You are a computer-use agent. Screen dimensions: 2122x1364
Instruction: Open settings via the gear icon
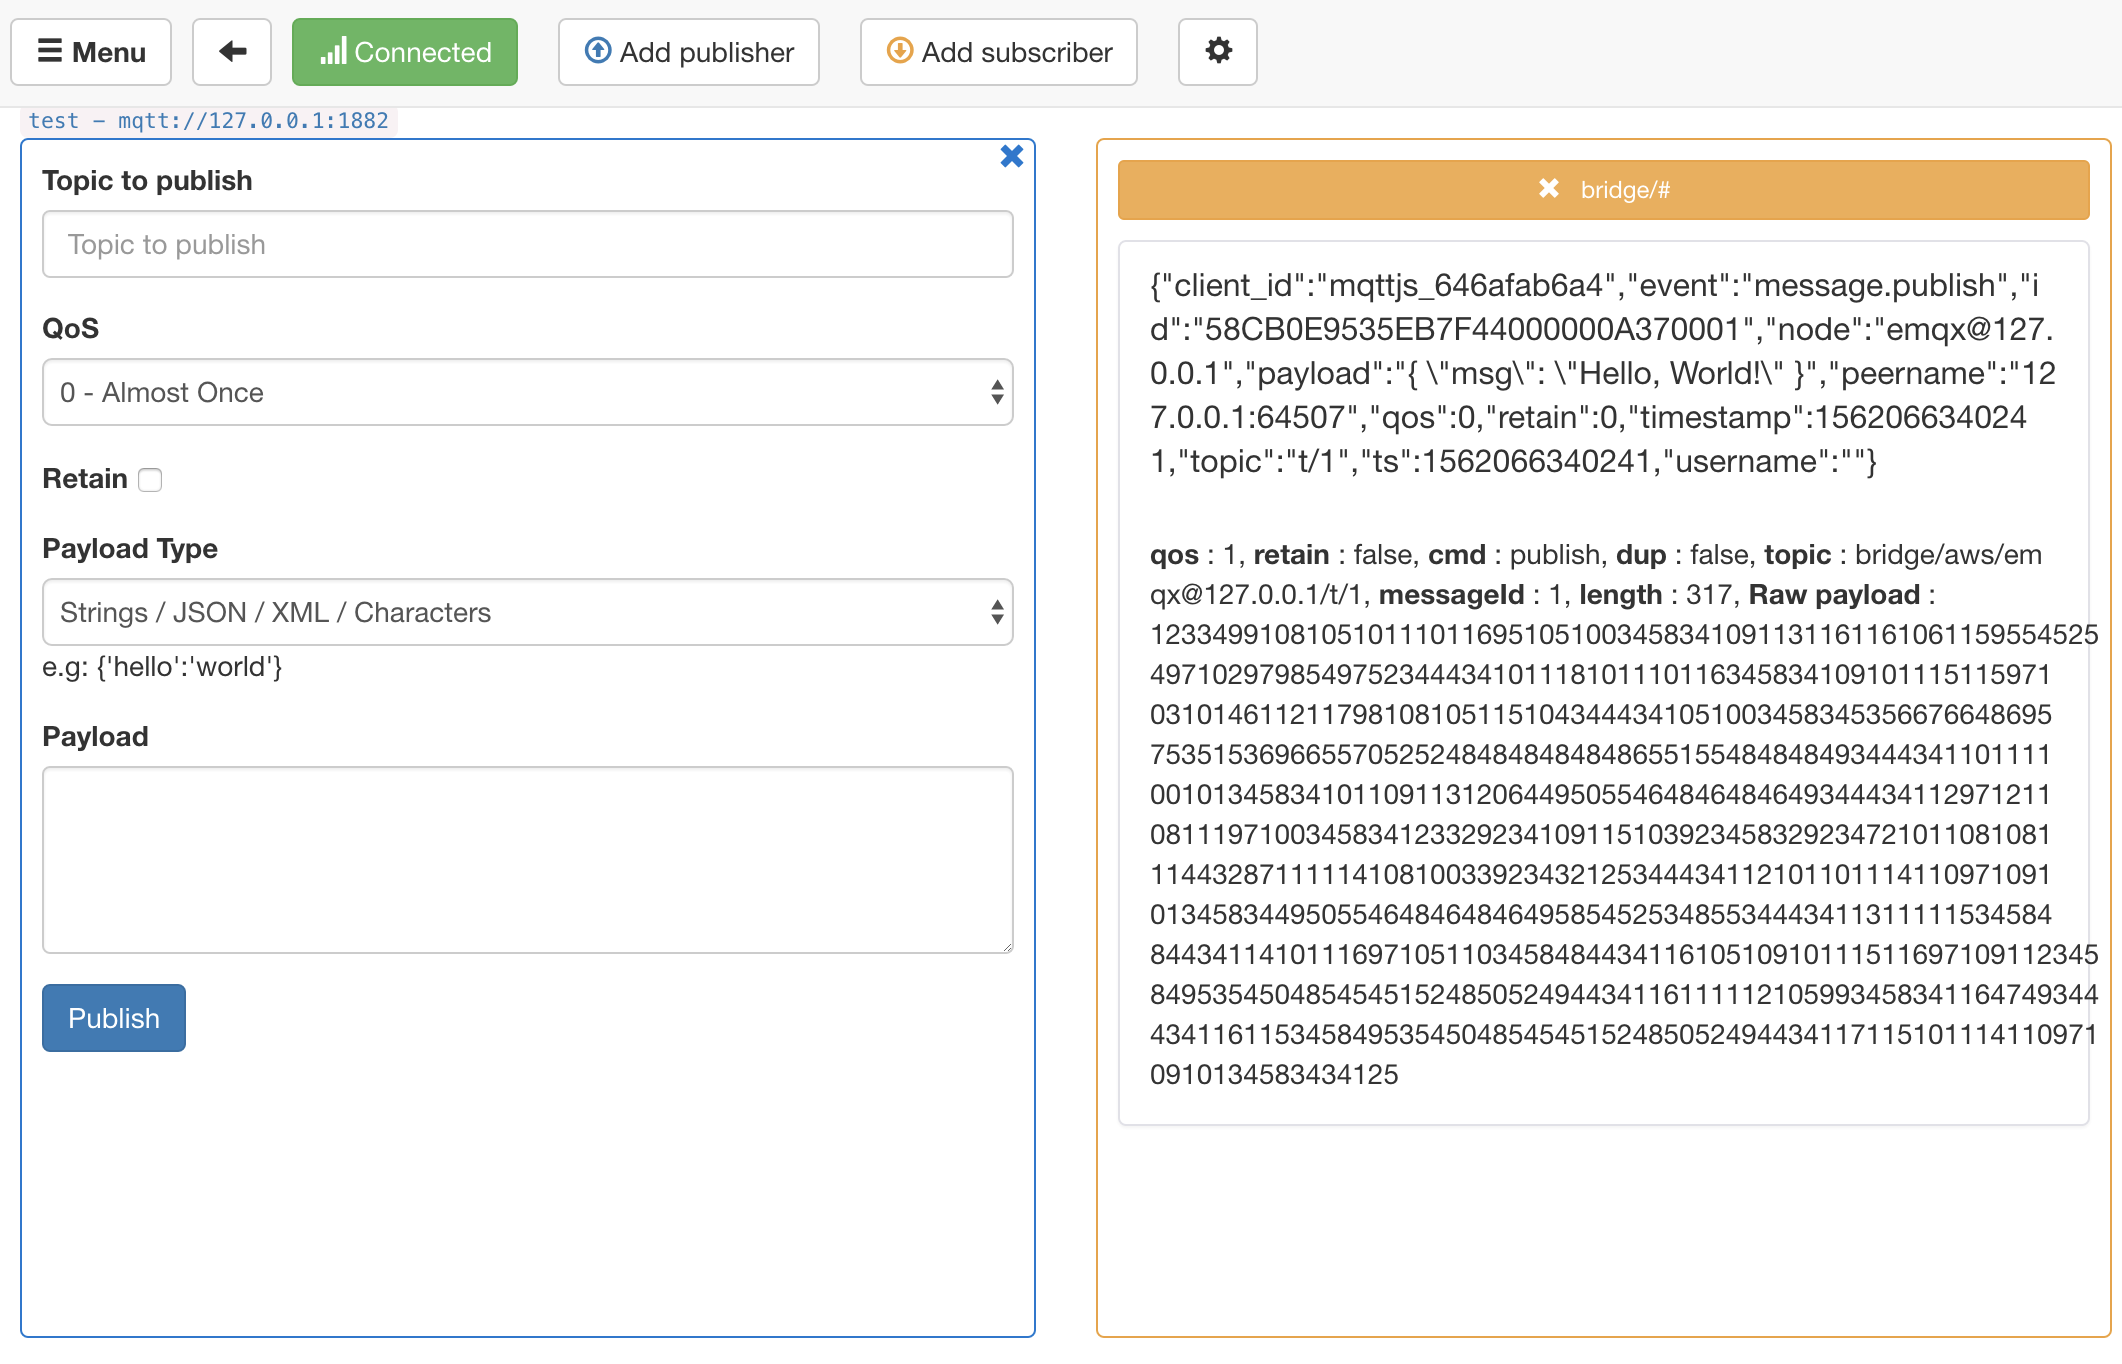(x=1218, y=52)
